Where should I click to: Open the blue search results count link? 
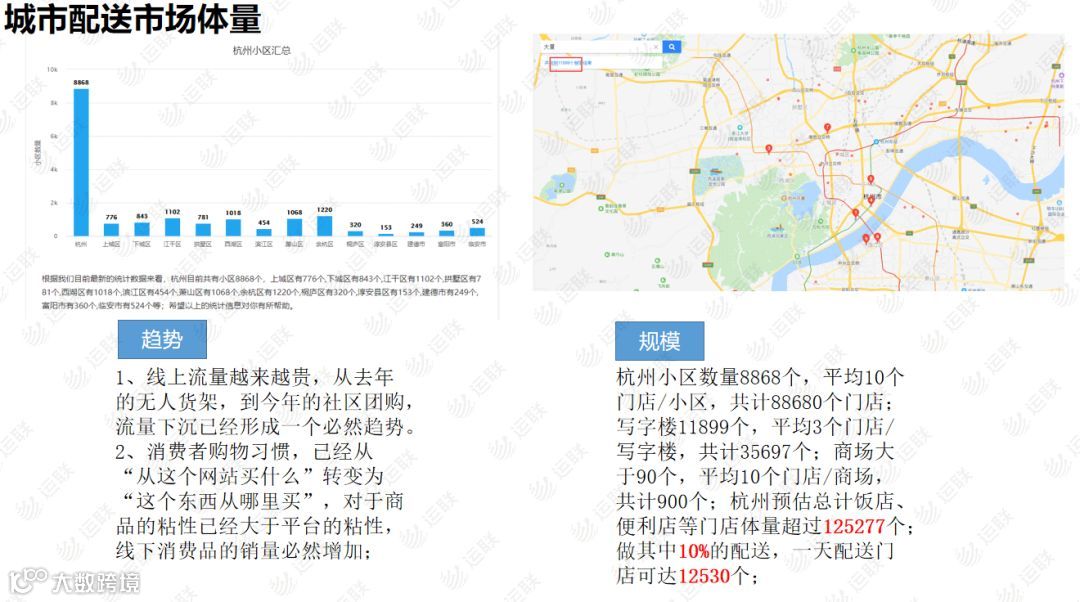tap(567, 63)
